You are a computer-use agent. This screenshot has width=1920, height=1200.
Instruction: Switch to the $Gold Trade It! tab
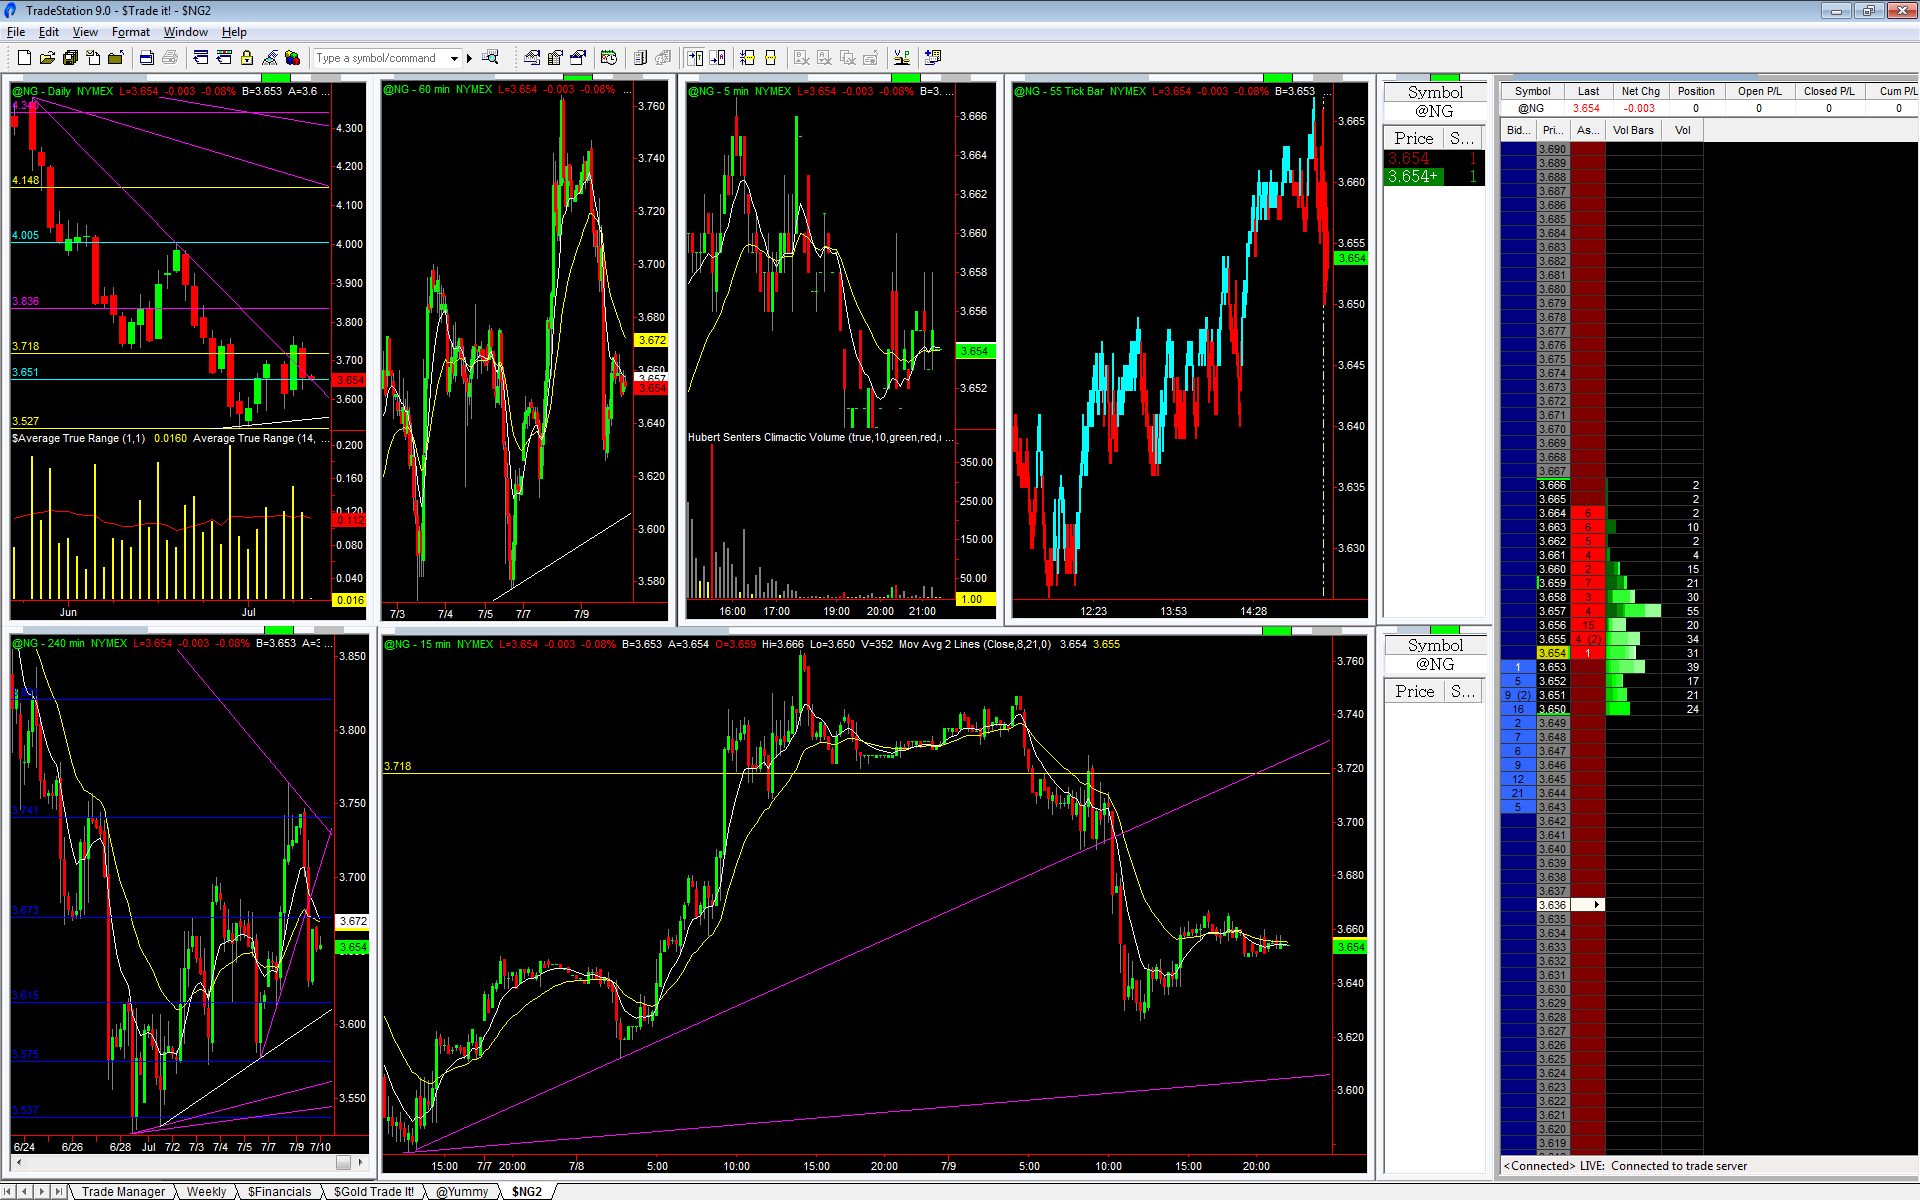[373, 1191]
